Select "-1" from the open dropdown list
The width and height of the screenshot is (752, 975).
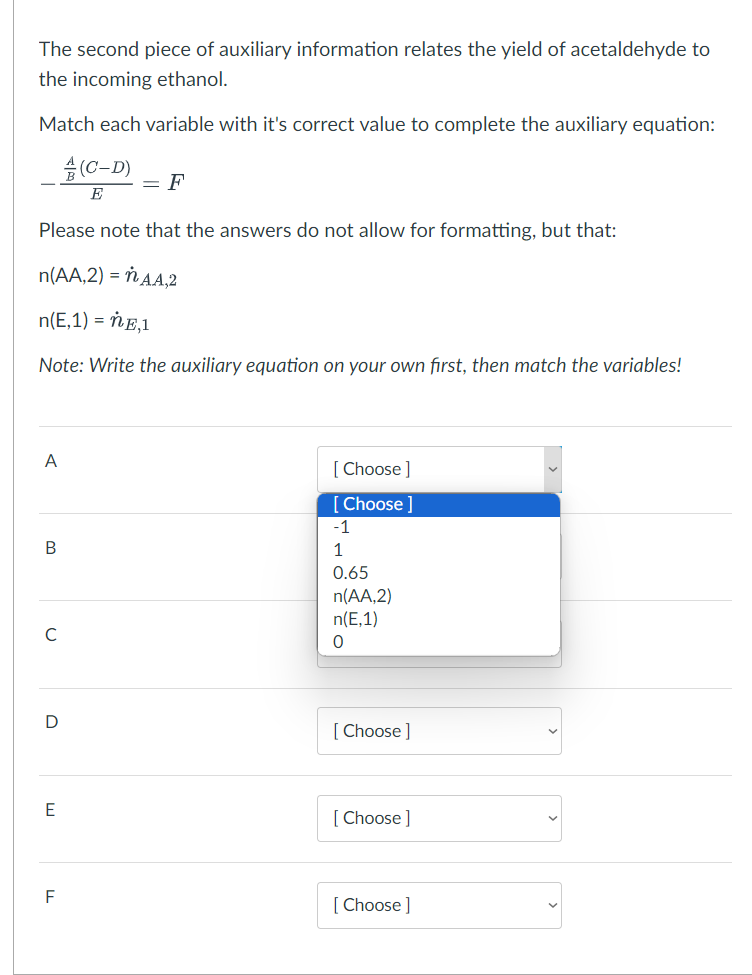(x=340, y=525)
